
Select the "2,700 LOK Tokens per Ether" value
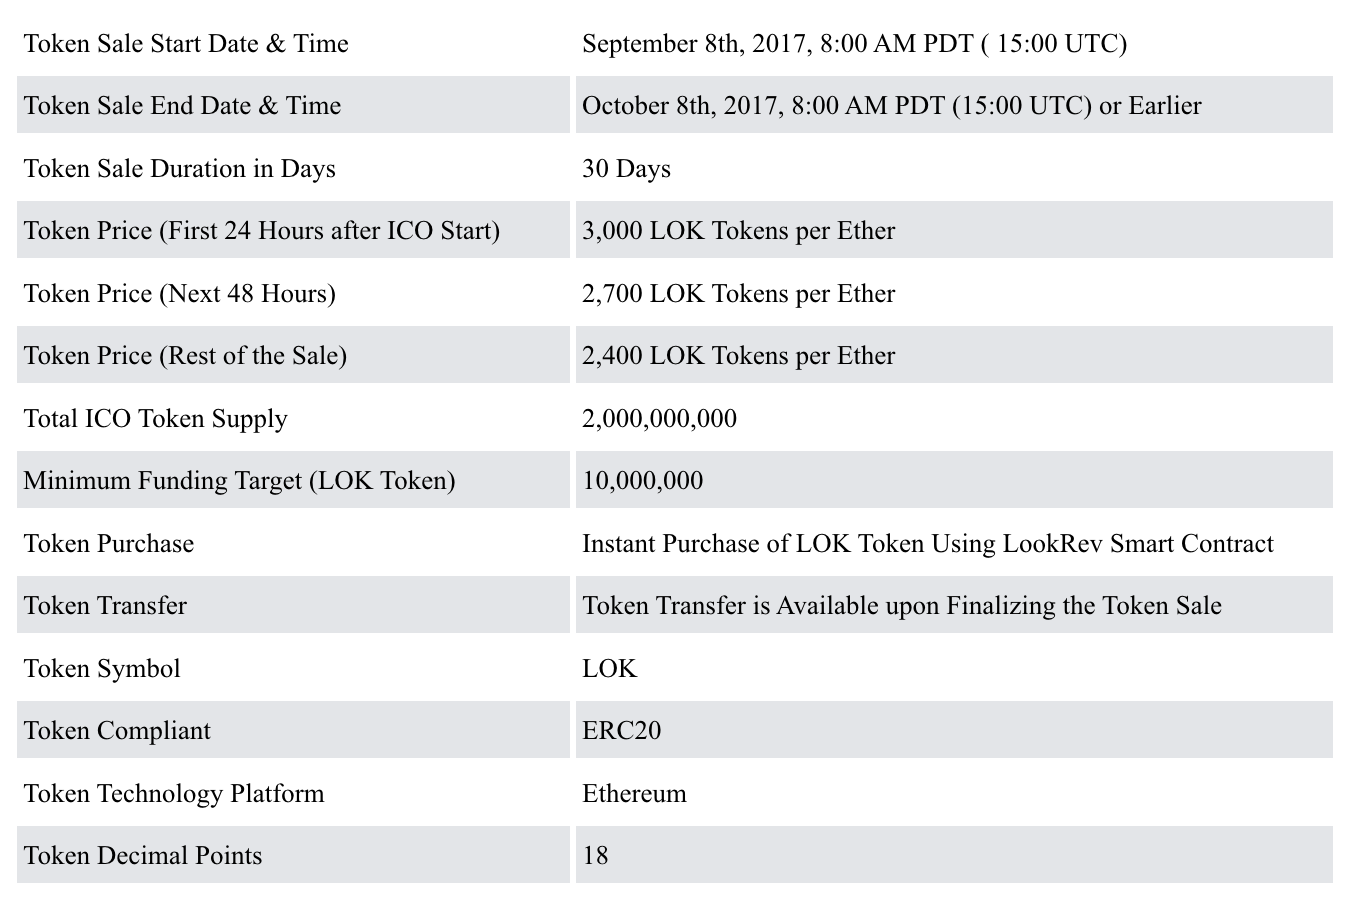click(x=738, y=294)
